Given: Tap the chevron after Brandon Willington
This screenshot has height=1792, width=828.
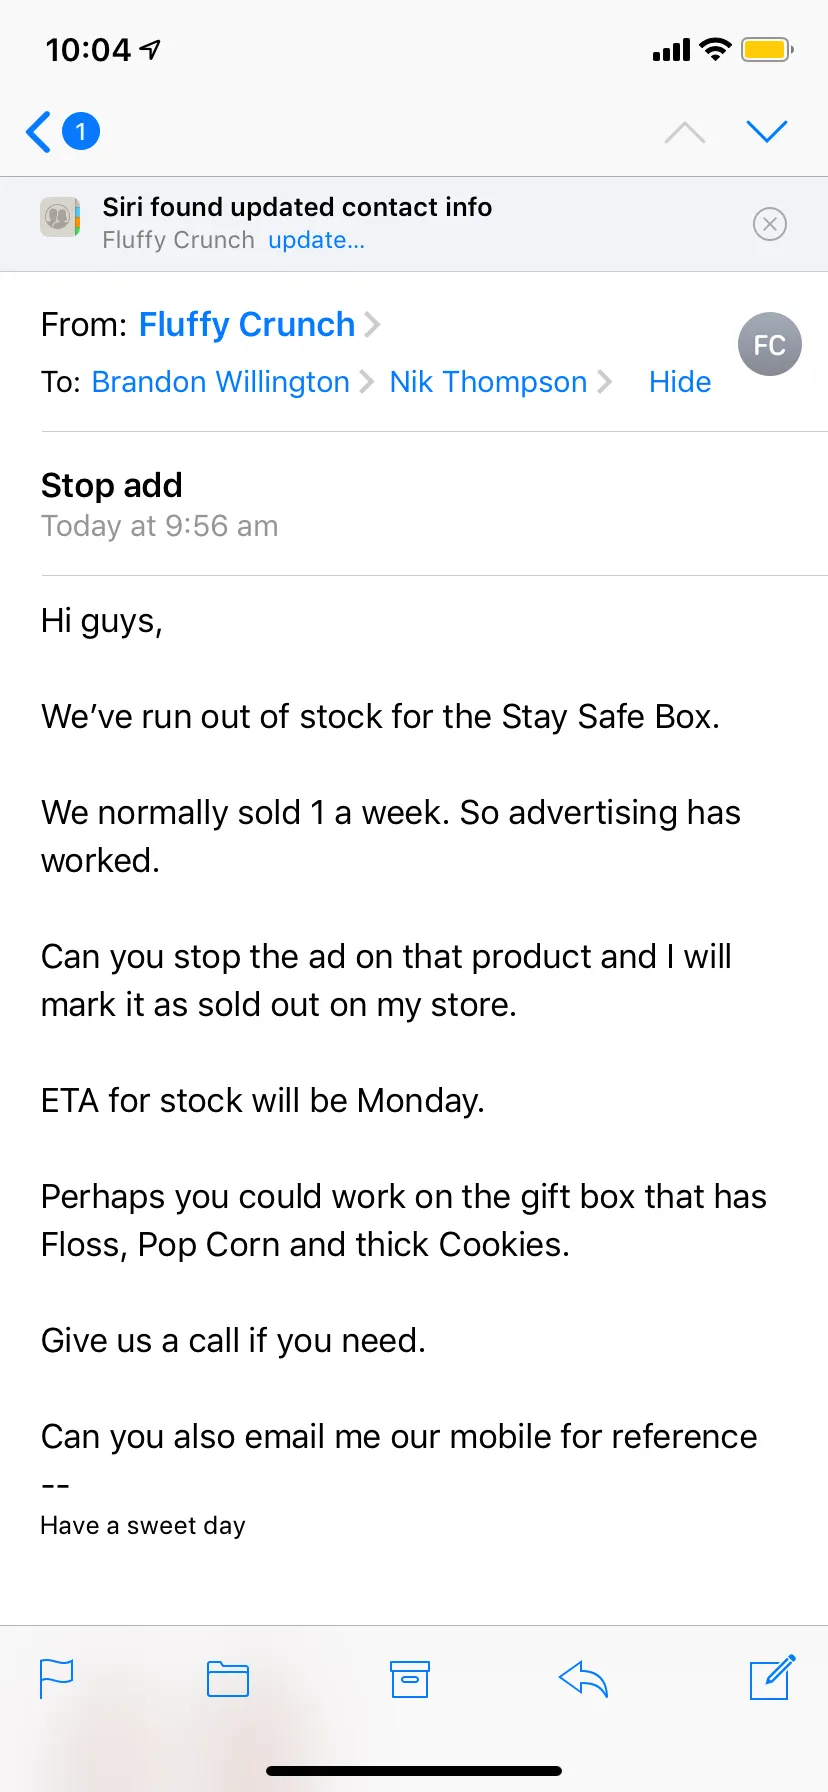Looking at the screenshot, I should [366, 382].
